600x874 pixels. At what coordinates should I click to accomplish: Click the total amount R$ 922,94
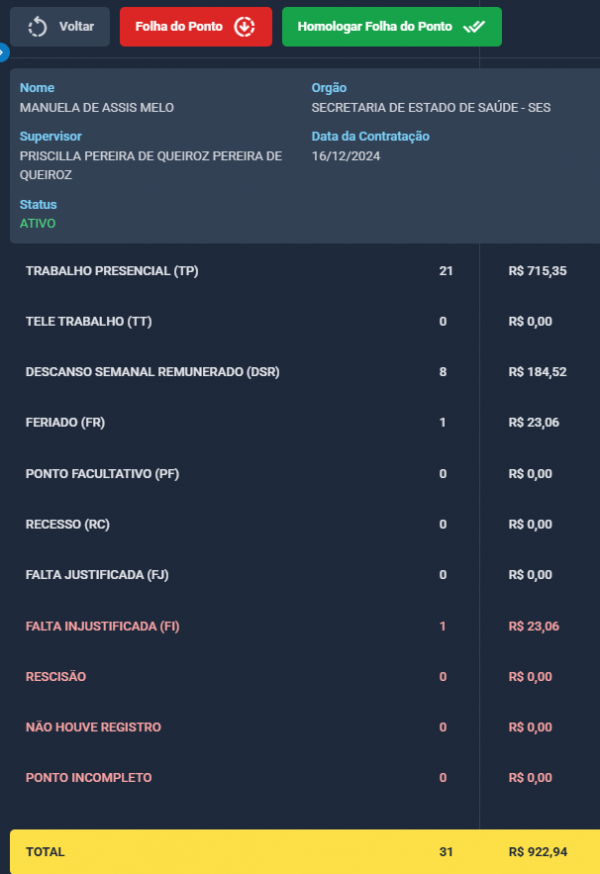(537, 852)
